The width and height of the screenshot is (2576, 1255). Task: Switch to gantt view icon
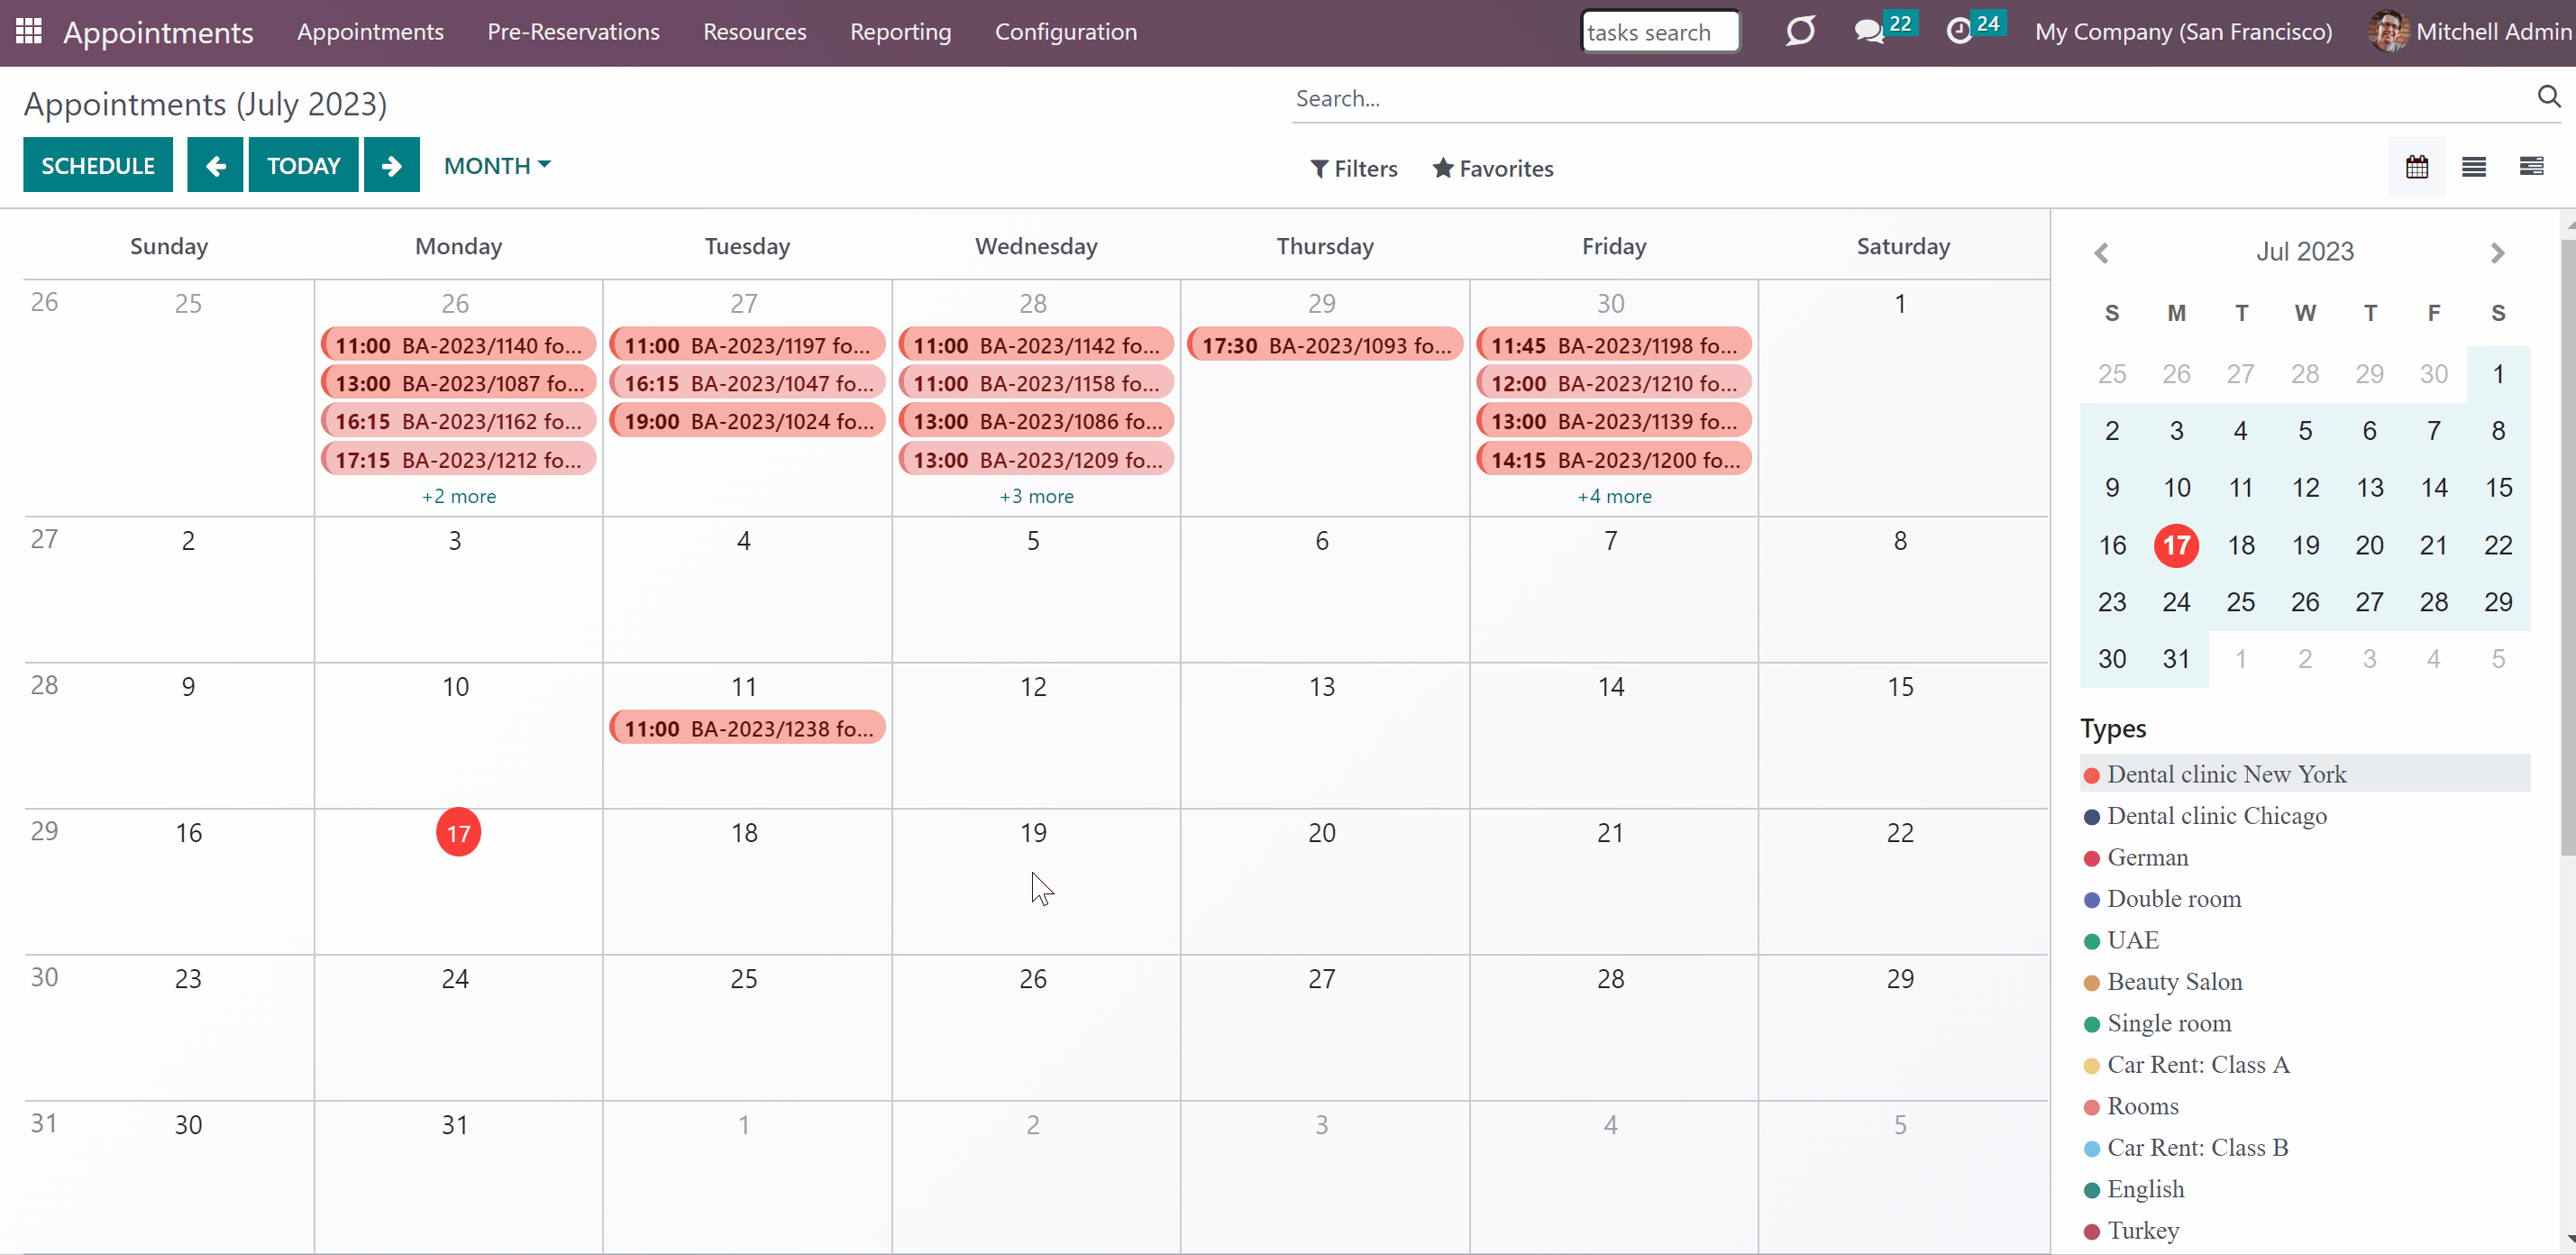coord(2531,166)
